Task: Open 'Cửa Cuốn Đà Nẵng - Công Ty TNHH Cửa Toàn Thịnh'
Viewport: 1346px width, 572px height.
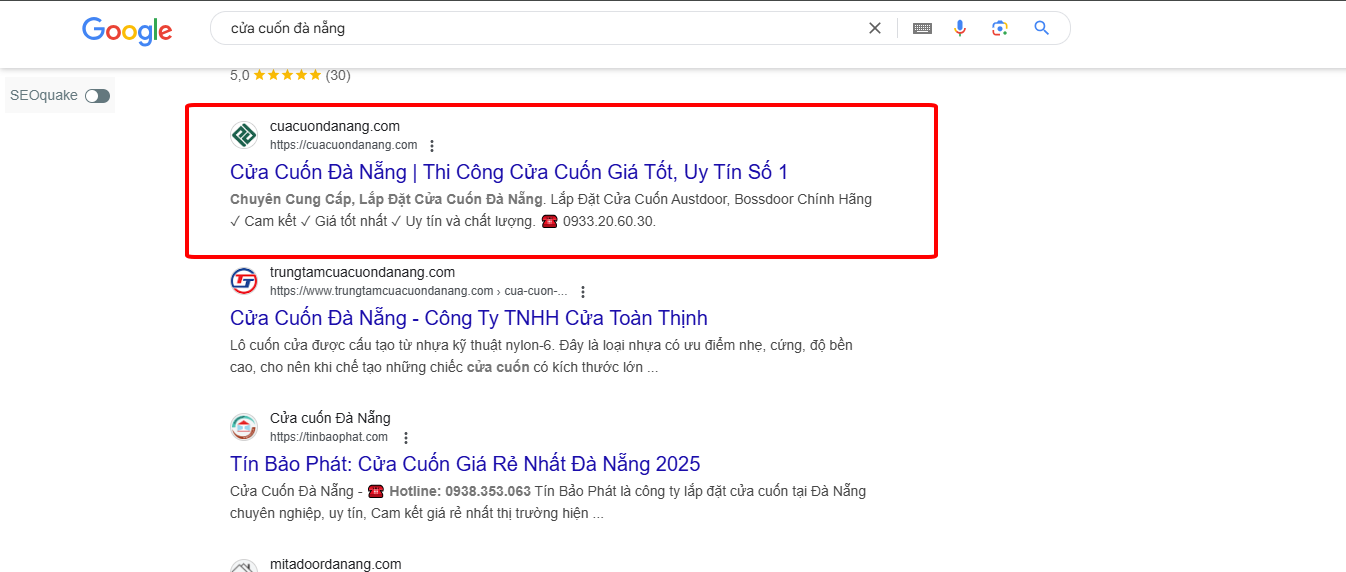Action: tap(469, 318)
